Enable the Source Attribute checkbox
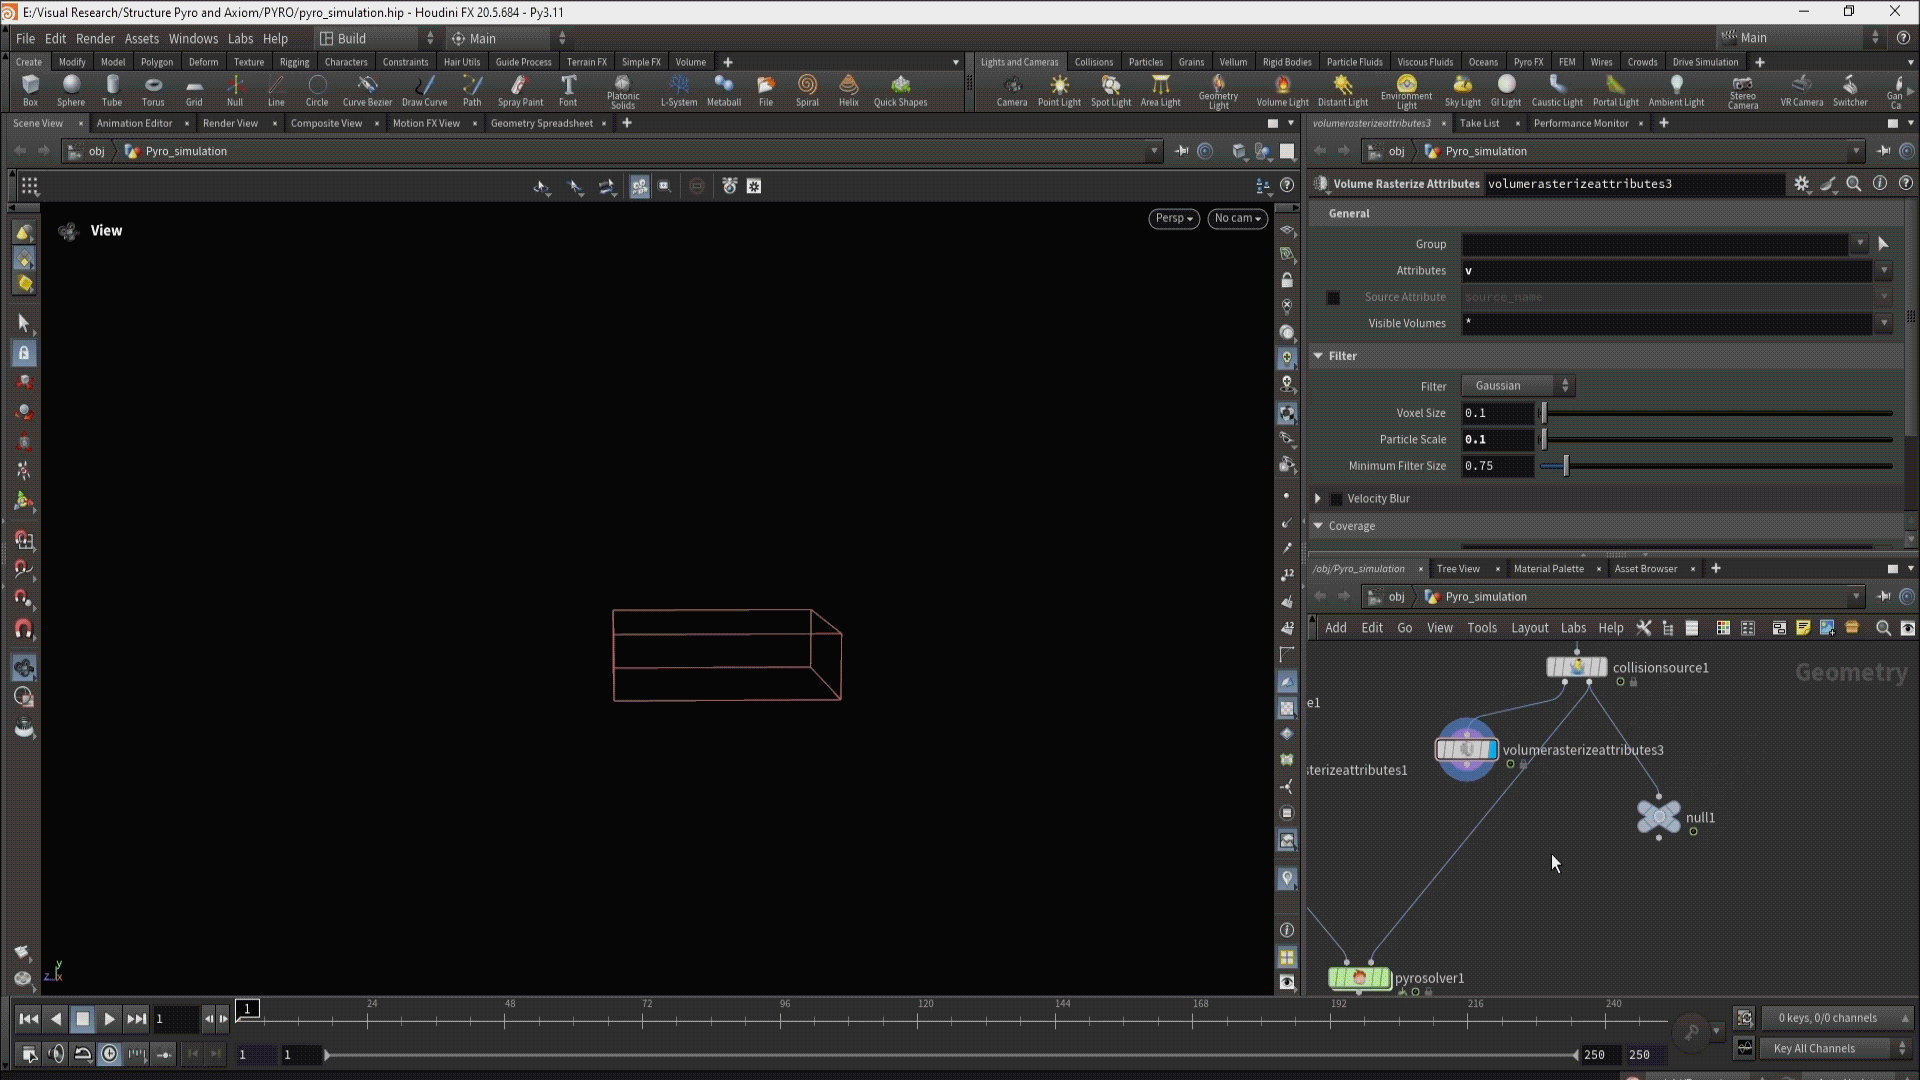1920x1080 pixels. click(x=1333, y=298)
